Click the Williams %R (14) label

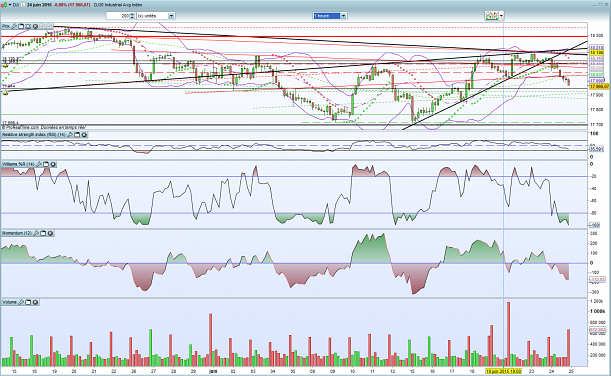click(18, 164)
